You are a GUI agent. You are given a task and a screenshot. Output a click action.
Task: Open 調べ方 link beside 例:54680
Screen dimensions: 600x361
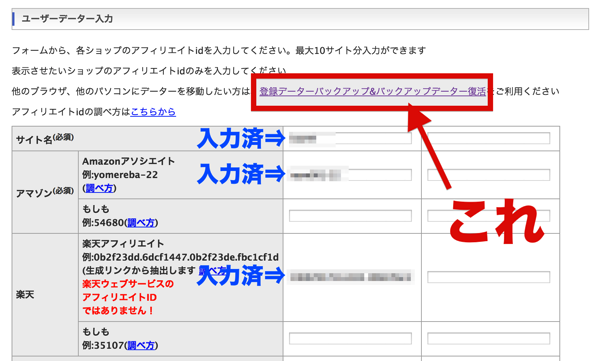click(141, 223)
